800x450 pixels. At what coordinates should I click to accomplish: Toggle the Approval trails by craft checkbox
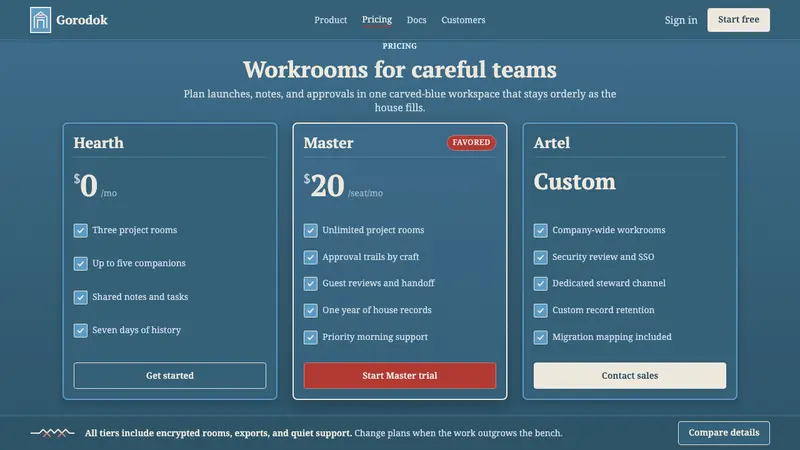point(310,257)
